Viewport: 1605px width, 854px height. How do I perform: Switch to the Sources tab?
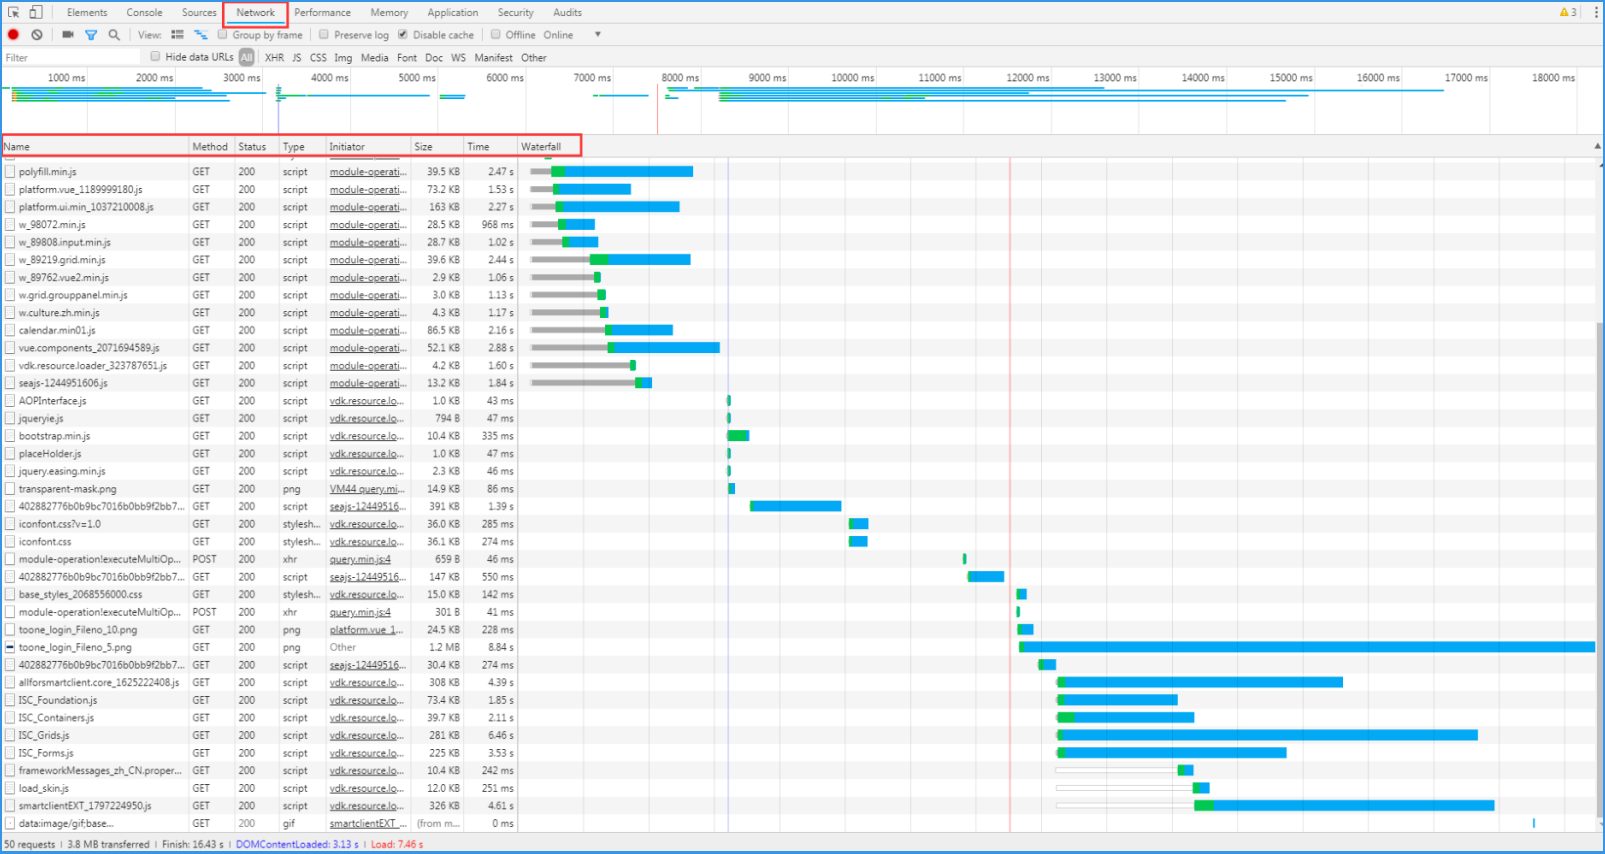point(199,12)
